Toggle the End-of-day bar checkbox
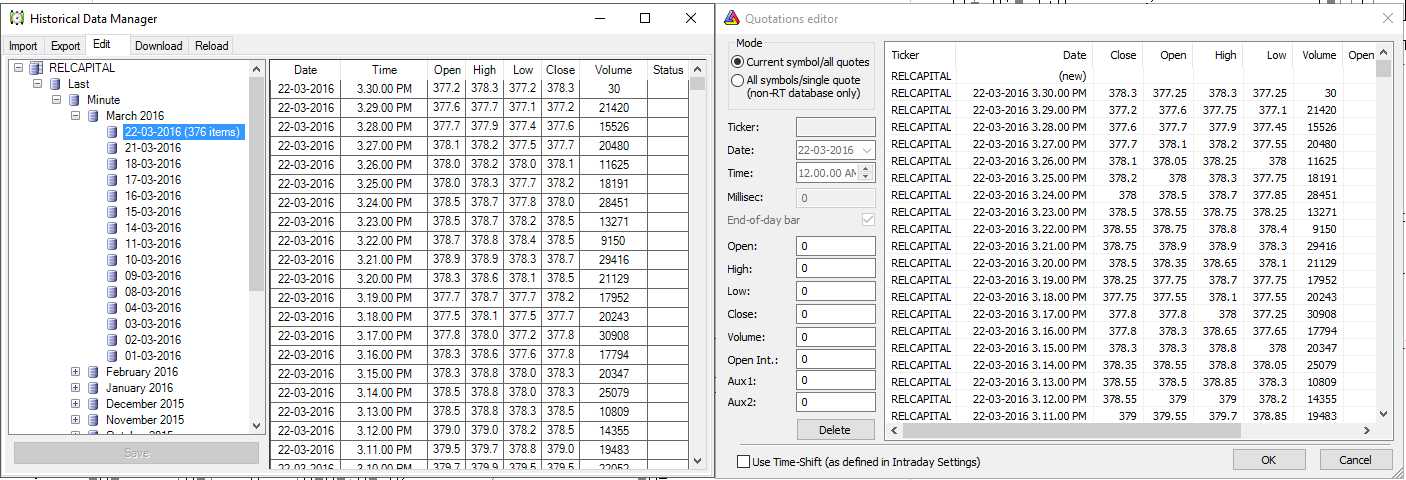The width and height of the screenshot is (1406, 480). click(x=867, y=220)
